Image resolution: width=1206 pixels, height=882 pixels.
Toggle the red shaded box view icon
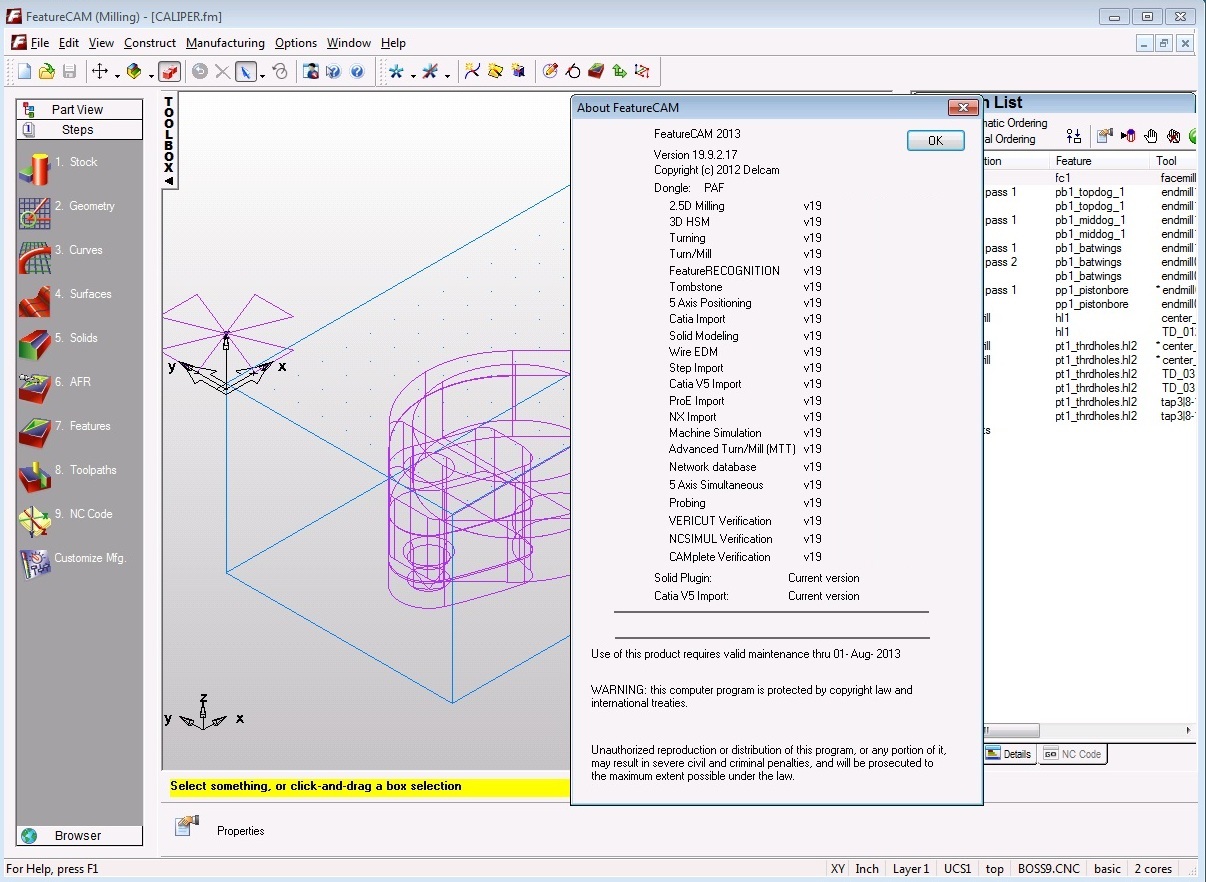tap(169, 72)
